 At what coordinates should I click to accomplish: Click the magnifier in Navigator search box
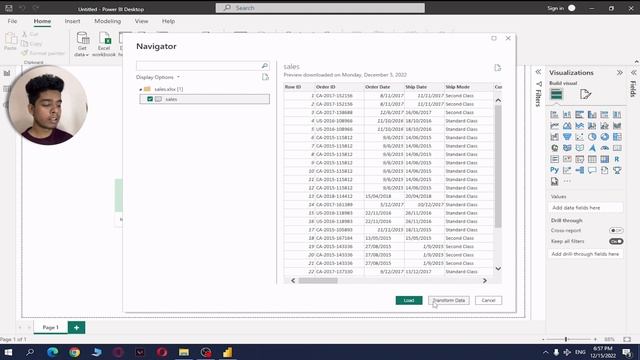pyautogui.click(x=264, y=66)
